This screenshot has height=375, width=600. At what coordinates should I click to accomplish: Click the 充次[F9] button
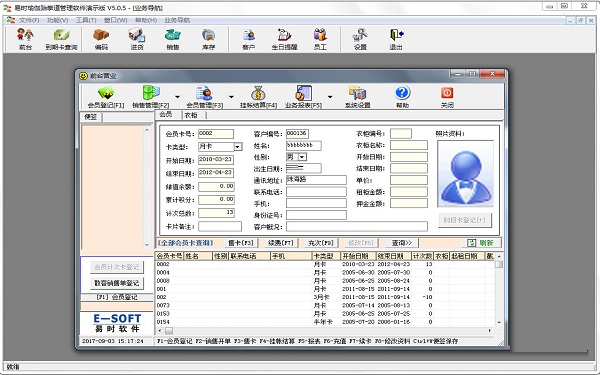(321, 243)
